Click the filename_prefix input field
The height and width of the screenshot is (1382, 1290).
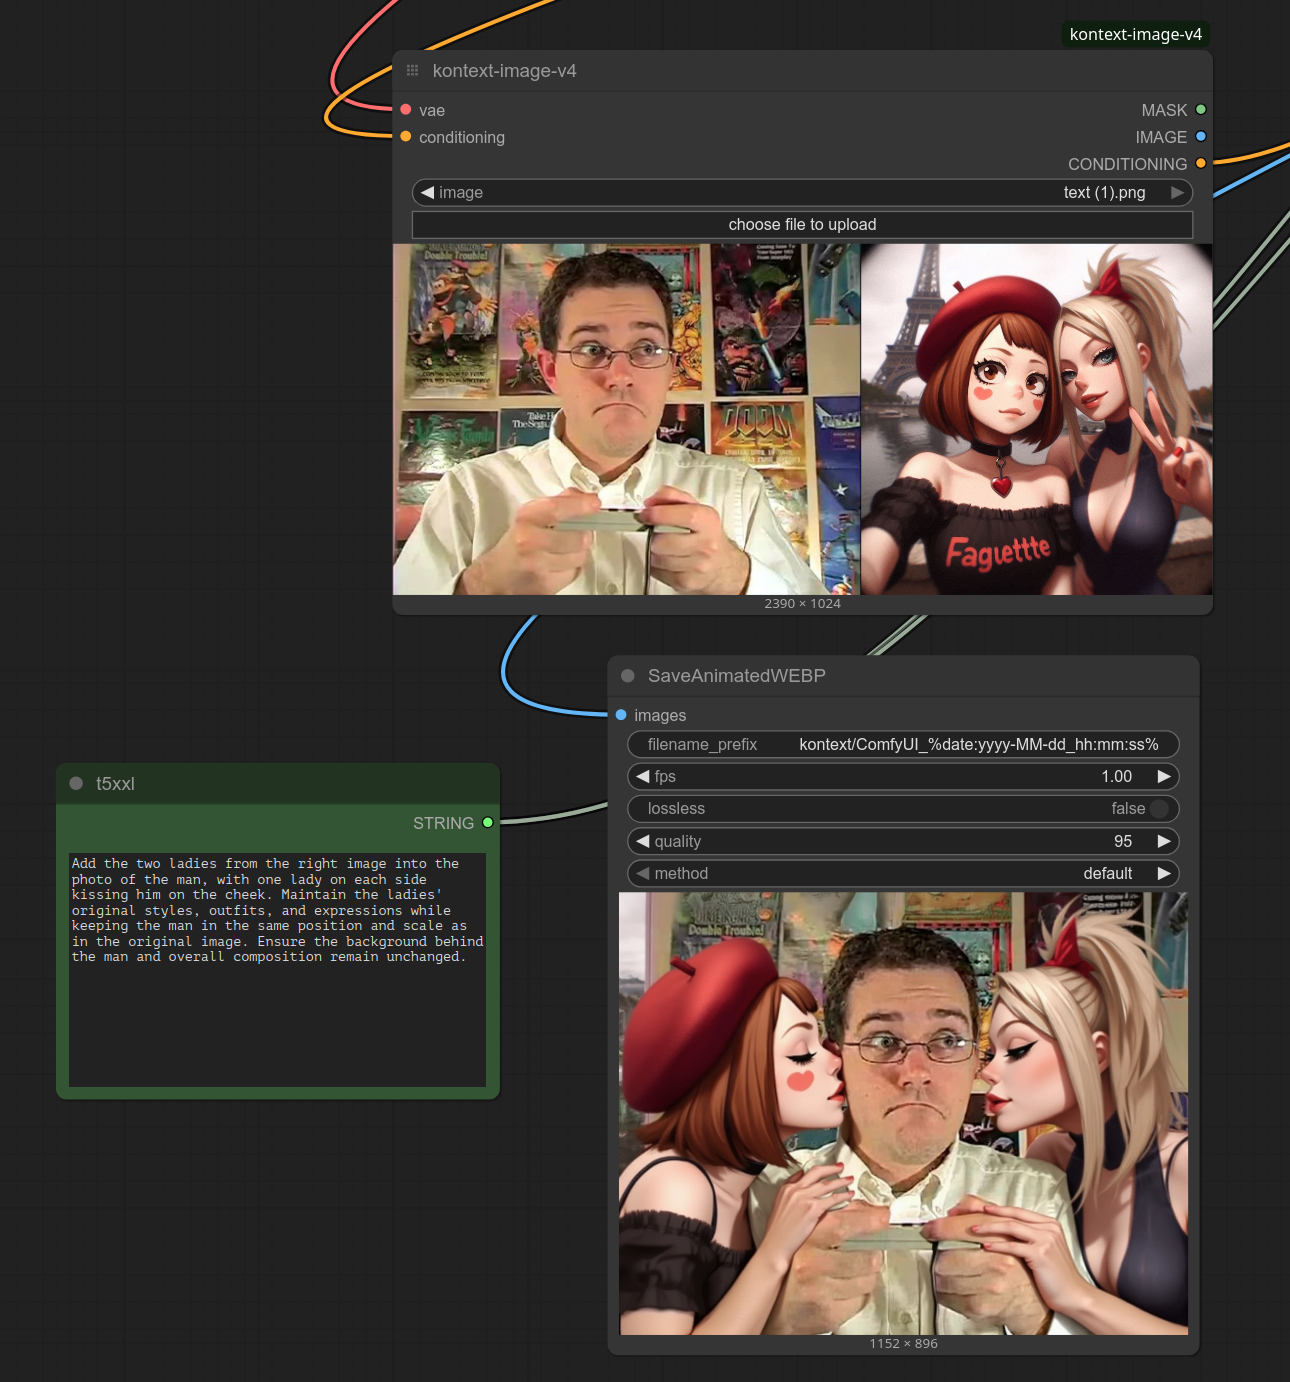click(903, 745)
